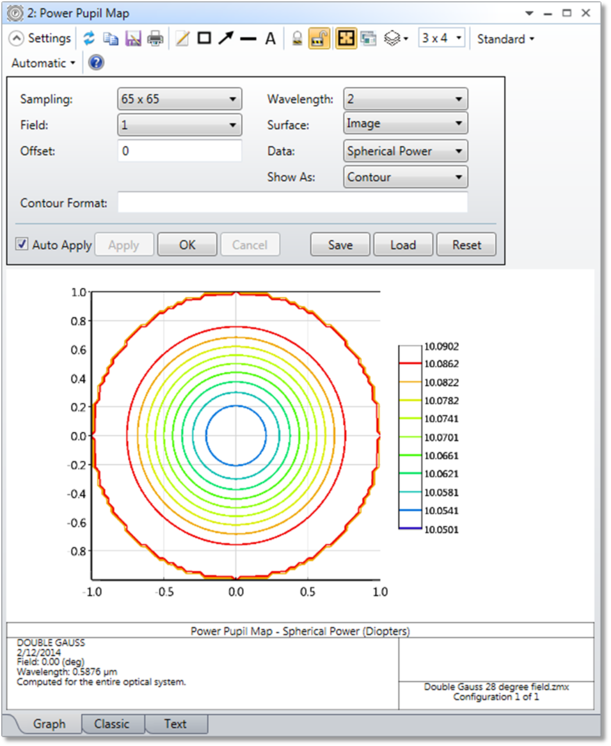This screenshot has height=746, width=611.
Task: Click the Contour Format input field
Action: click(293, 203)
